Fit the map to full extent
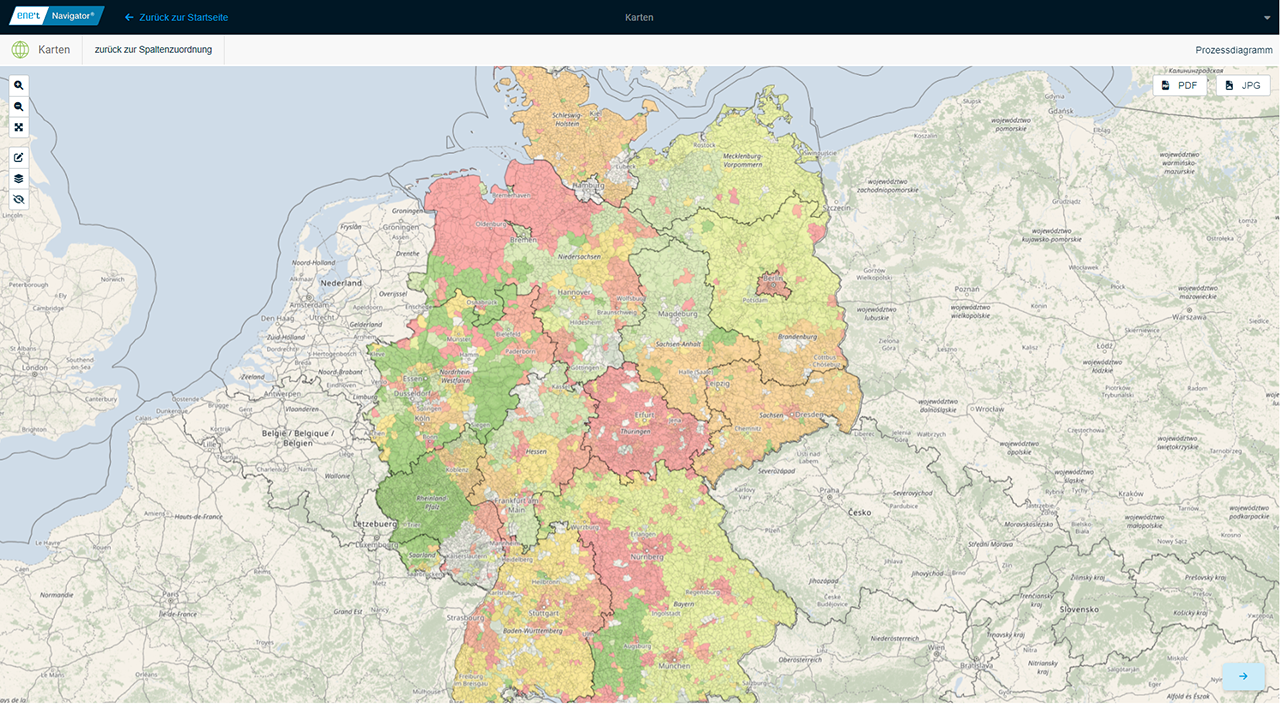Screen dimensions: 1280x705 pyautogui.click(x=19, y=127)
